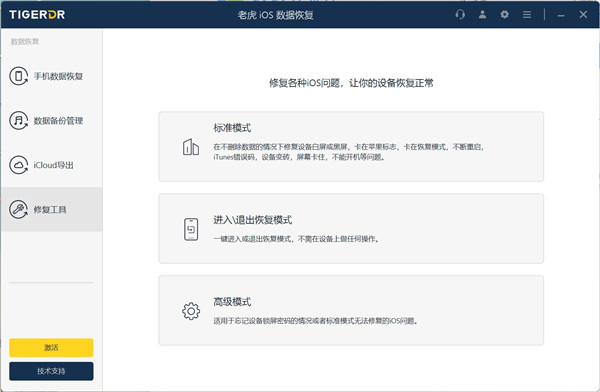
Task: Choose the 高级模式 repair card
Action: (351, 310)
